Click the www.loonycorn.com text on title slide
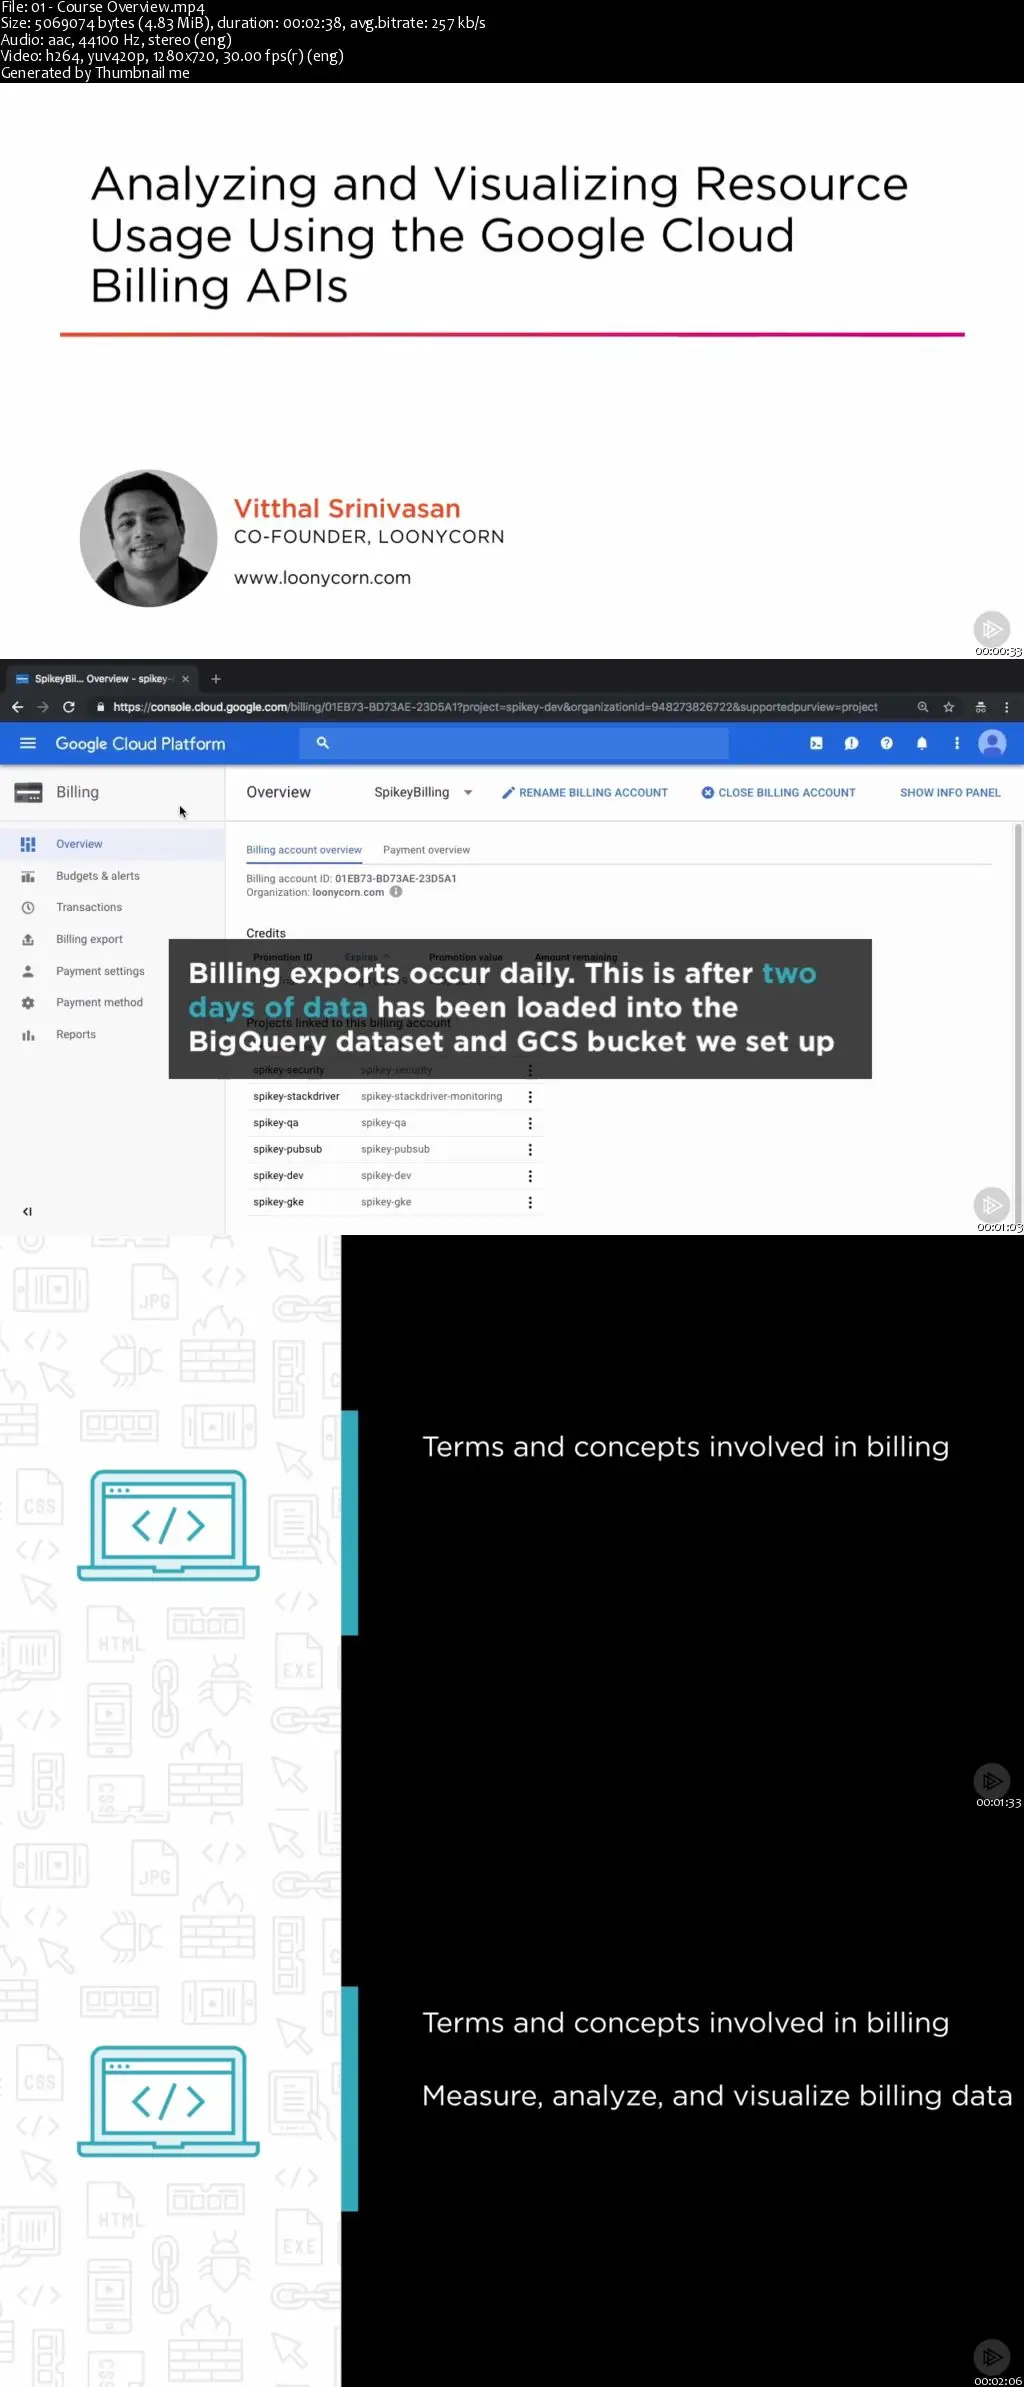The image size is (1024, 2387). coord(322,578)
